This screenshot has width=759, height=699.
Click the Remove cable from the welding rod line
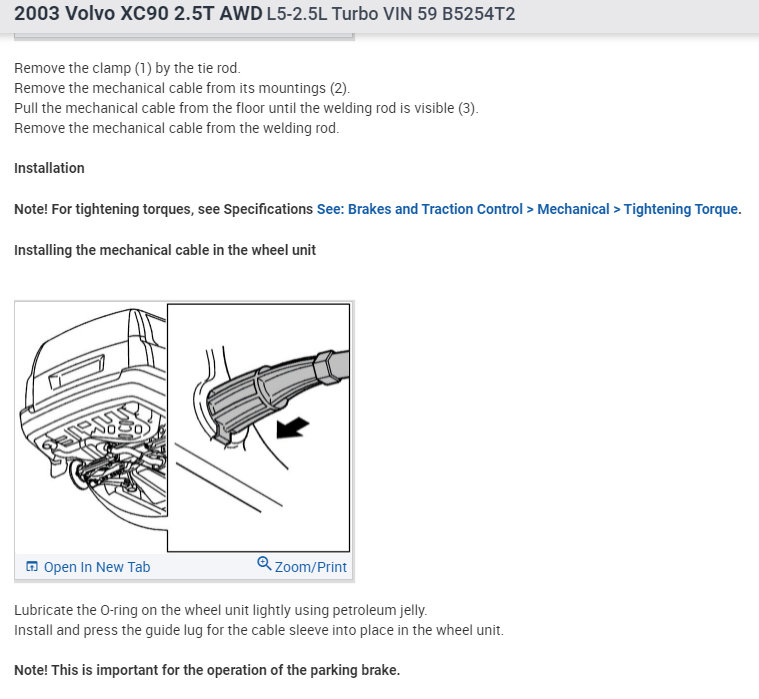[x=177, y=128]
